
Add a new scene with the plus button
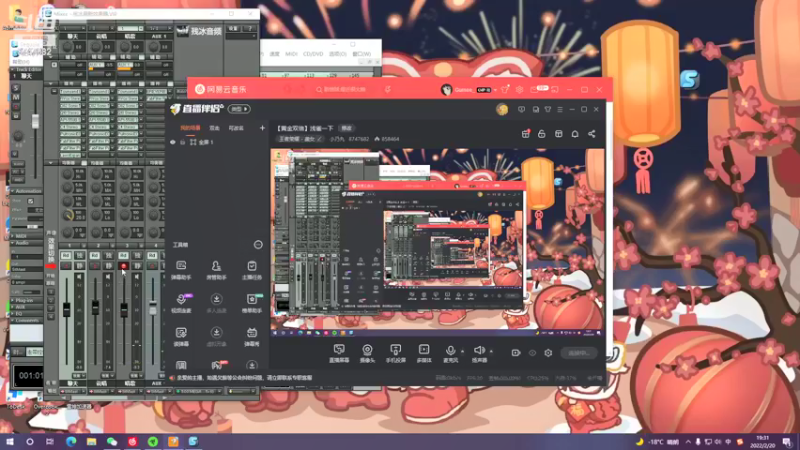tap(262, 128)
